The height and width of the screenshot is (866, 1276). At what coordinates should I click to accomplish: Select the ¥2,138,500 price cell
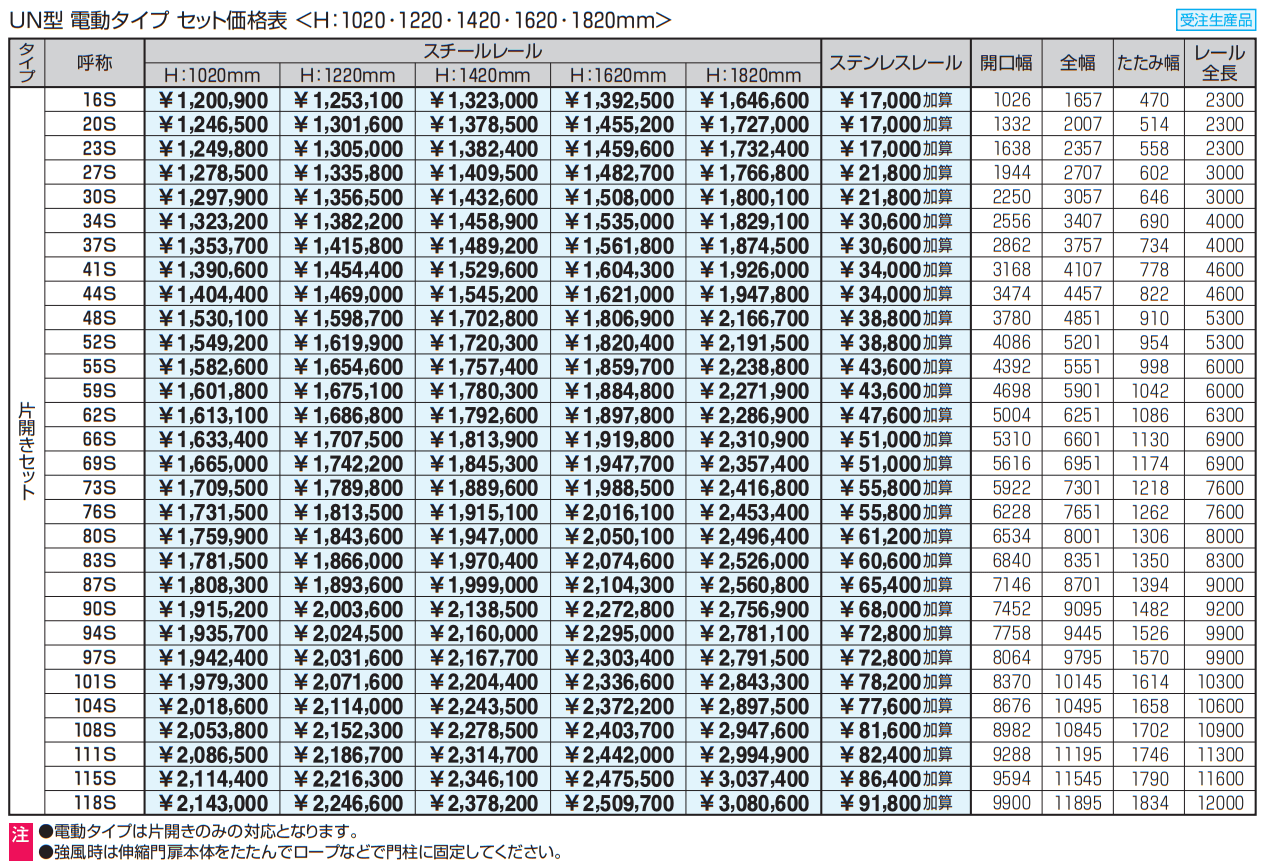[483, 609]
